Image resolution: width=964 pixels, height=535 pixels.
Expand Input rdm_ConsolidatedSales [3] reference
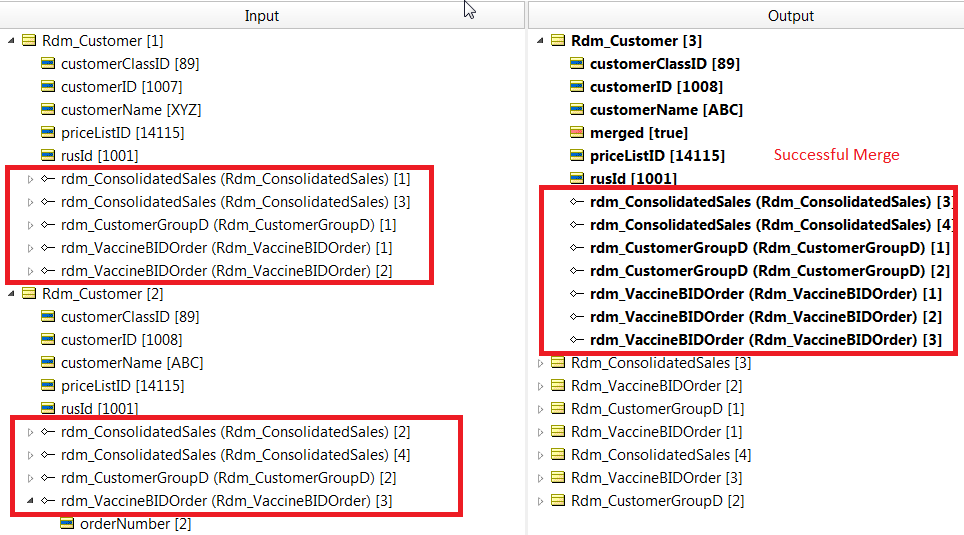(30, 202)
